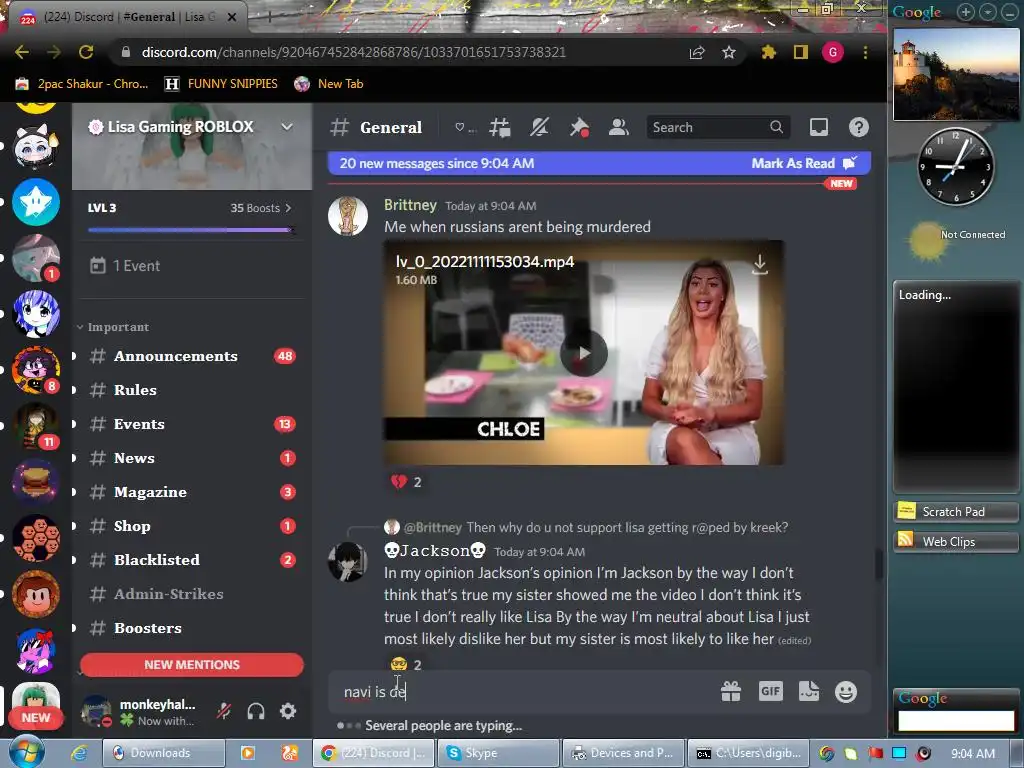Open the Rules channel
The image size is (1024, 768).
tap(189, 390)
